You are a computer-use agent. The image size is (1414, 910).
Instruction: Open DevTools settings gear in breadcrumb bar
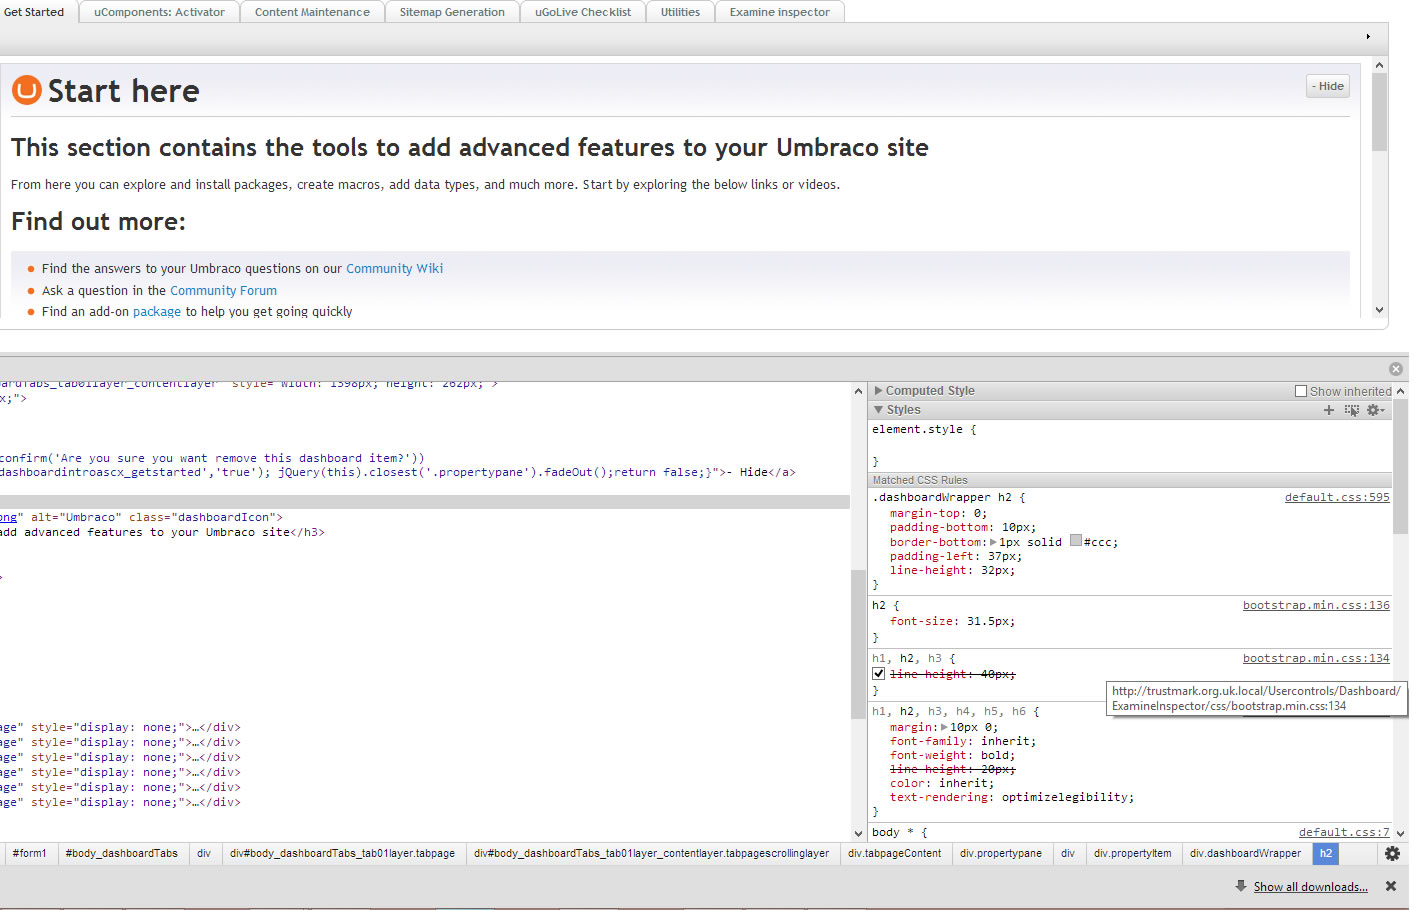pos(1392,853)
